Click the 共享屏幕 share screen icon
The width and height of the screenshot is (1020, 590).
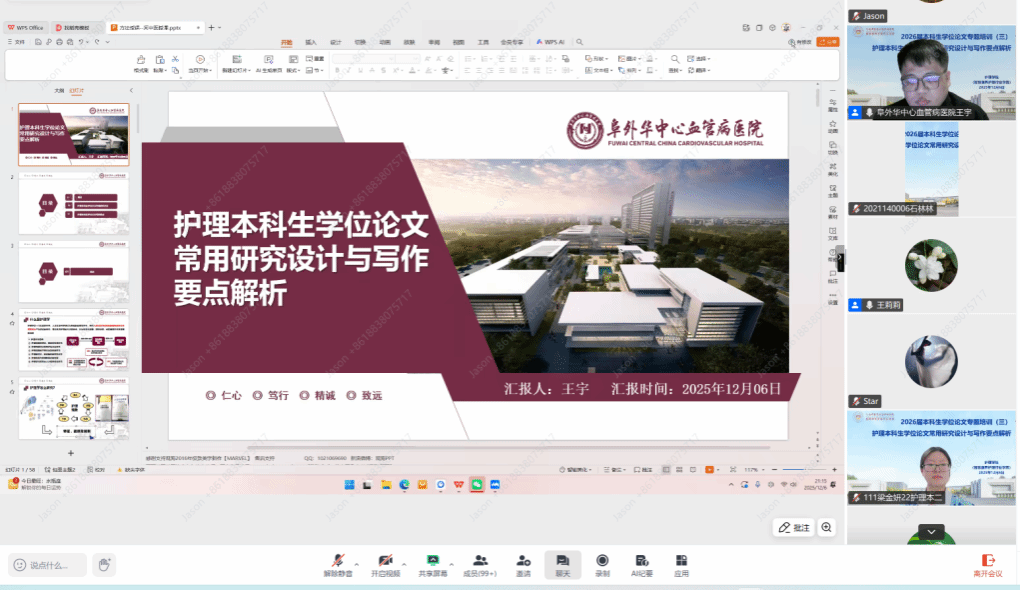point(433,564)
